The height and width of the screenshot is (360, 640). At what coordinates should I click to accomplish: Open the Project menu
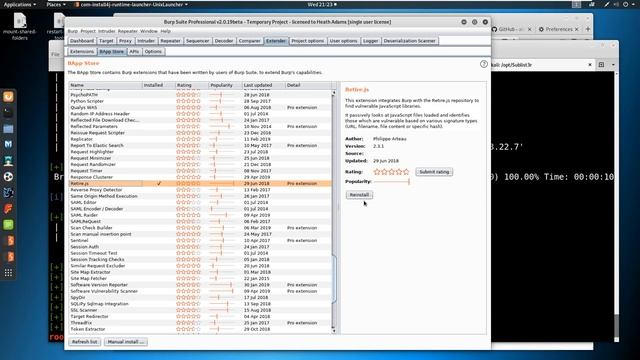click(88, 31)
